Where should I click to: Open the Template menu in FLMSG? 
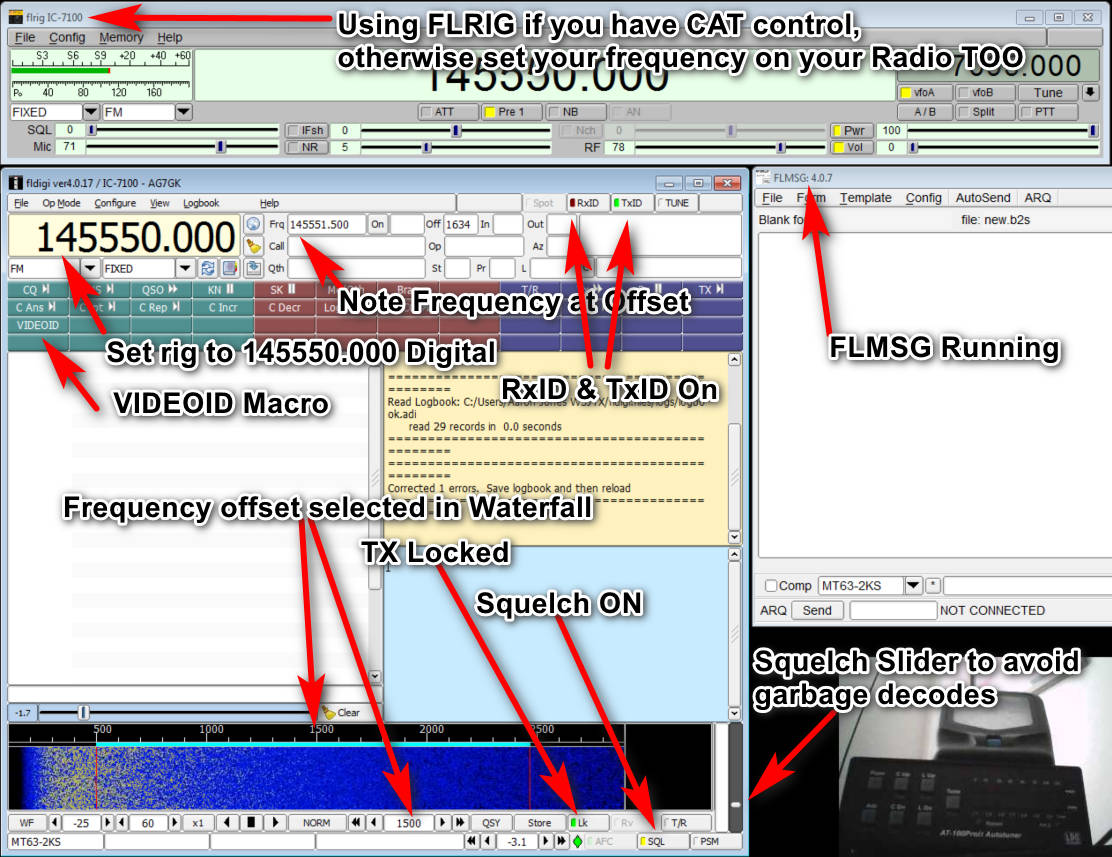coord(865,198)
